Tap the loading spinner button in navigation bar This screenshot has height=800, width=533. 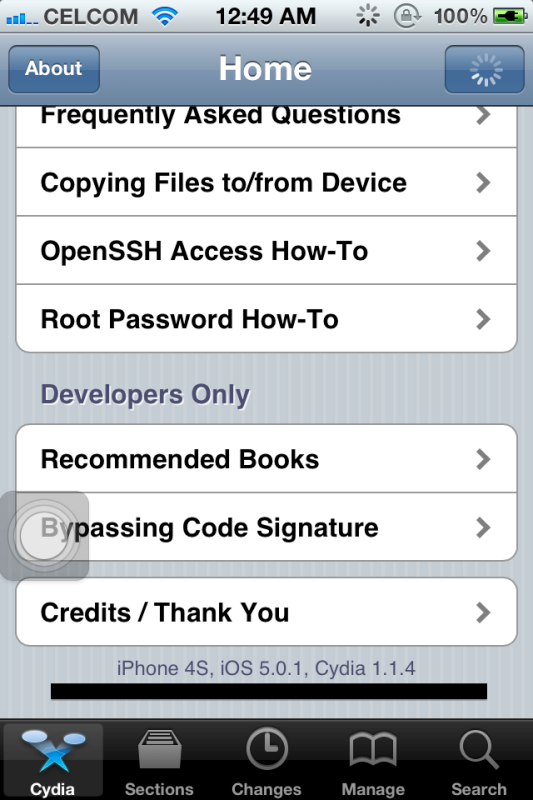point(485,69)
